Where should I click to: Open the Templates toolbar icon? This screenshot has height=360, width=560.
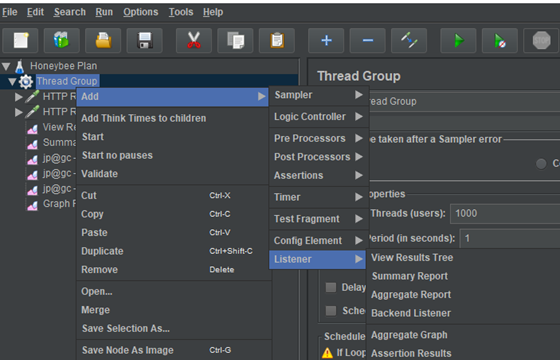click(x=61, y=40)
